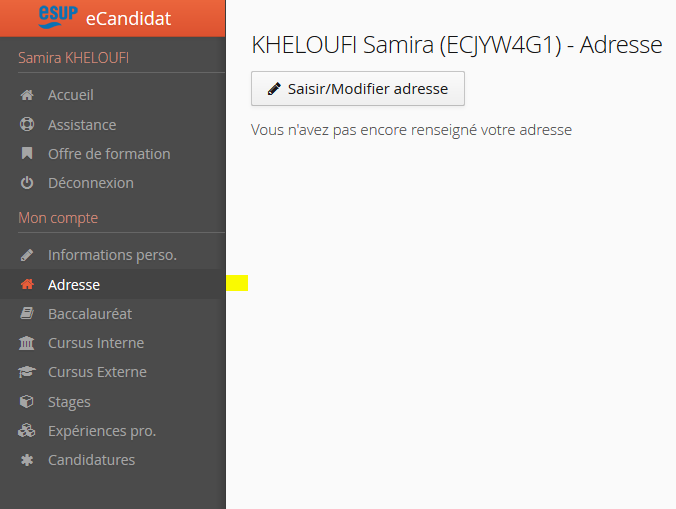Click the power icon beside Déconnexion
Viewport: 676px width, 509px height.
click(x=27, y=183)
